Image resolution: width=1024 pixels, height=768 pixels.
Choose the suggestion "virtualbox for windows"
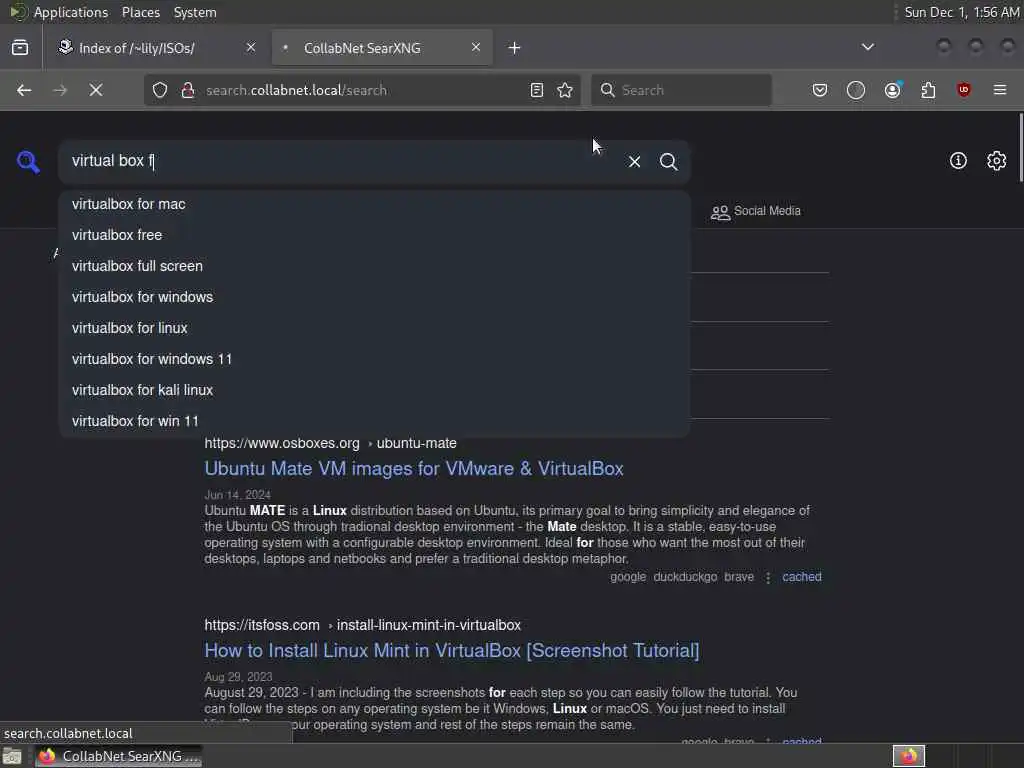coord(374,297)
